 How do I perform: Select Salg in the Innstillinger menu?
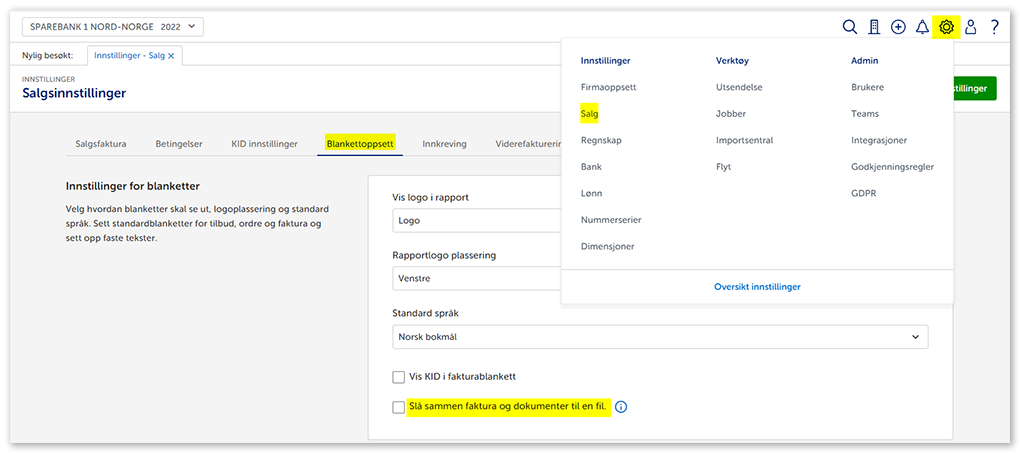tap(589, 114)
